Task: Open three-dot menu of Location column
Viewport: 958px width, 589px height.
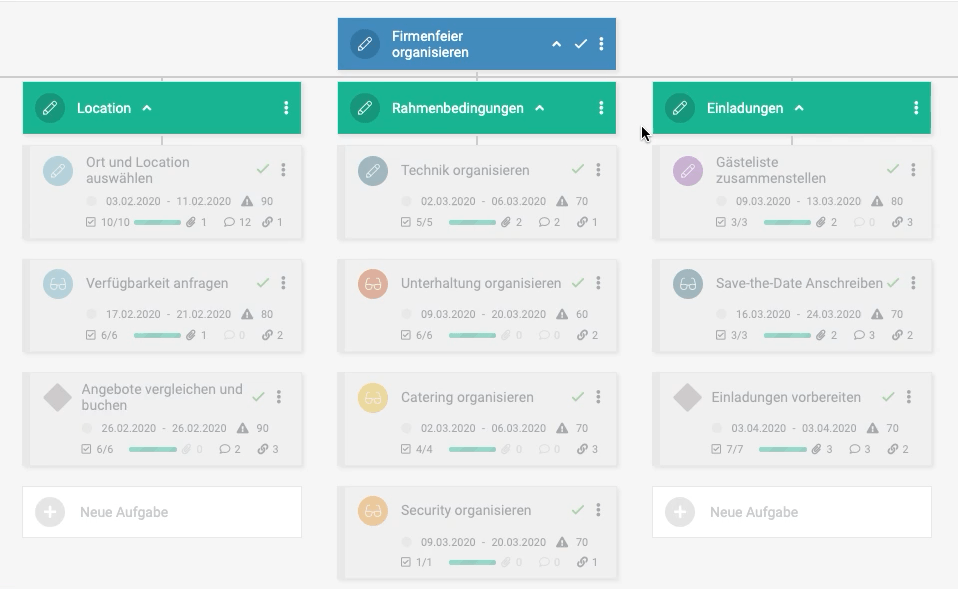Action: (286, 108)
